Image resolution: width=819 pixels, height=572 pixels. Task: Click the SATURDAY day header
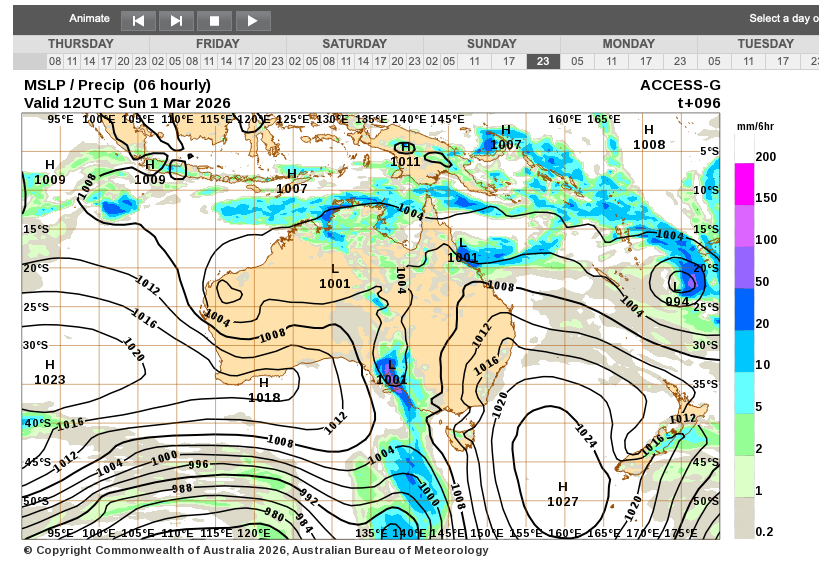tap(355, 44)
